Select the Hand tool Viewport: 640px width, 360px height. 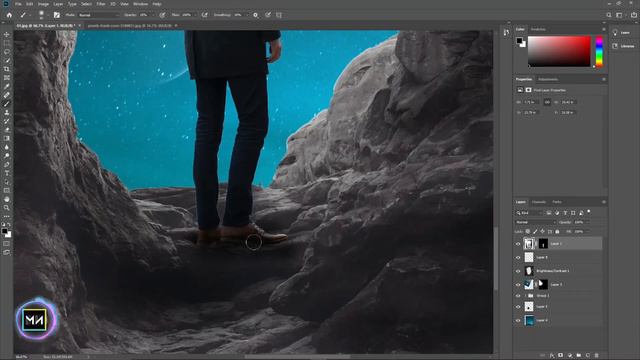[x=7, y=199]
